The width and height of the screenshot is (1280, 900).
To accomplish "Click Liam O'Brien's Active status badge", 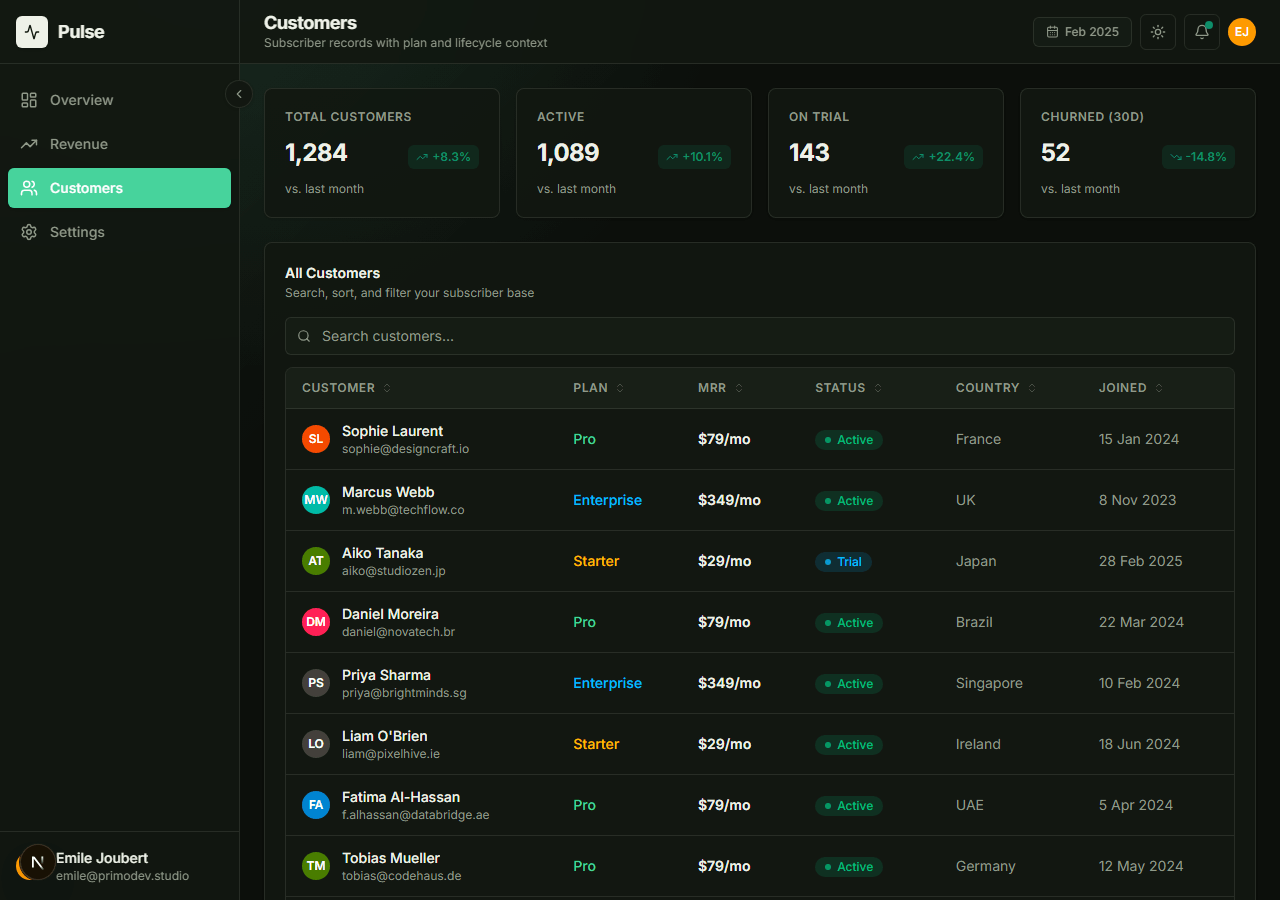I will click(849, 745).
